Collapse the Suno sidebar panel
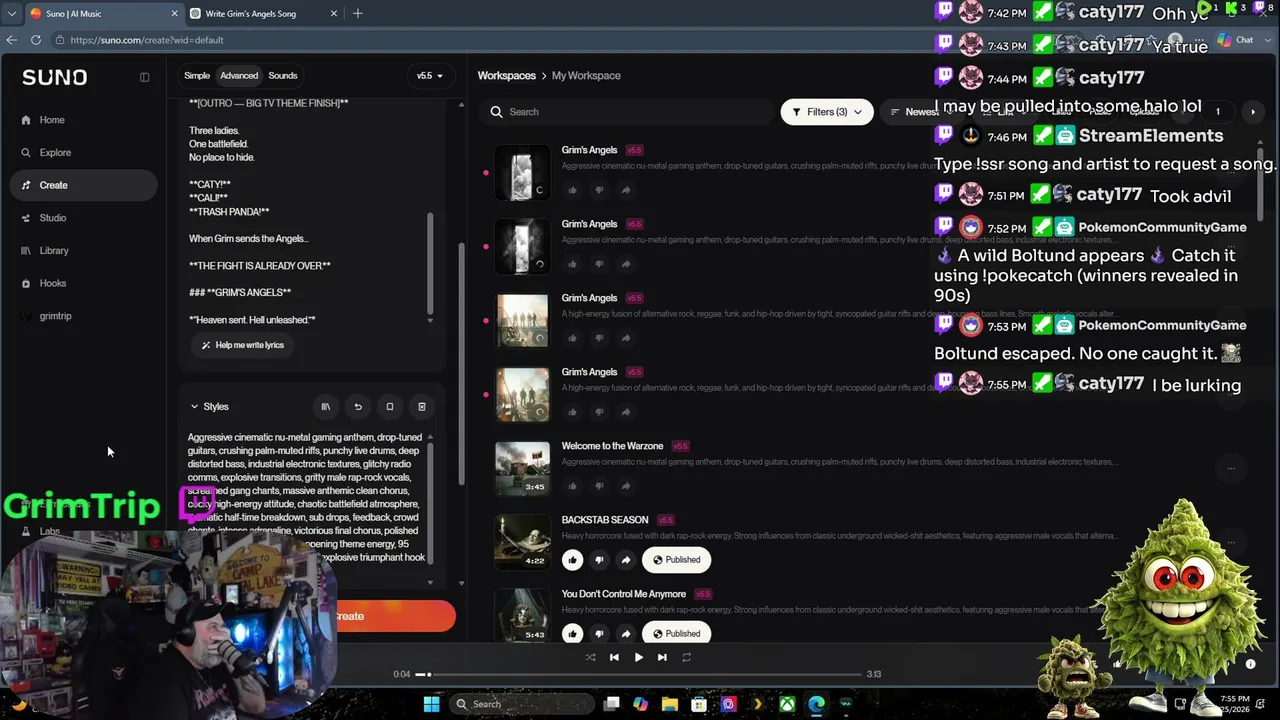1280x720 pixels. click(144, 77)
